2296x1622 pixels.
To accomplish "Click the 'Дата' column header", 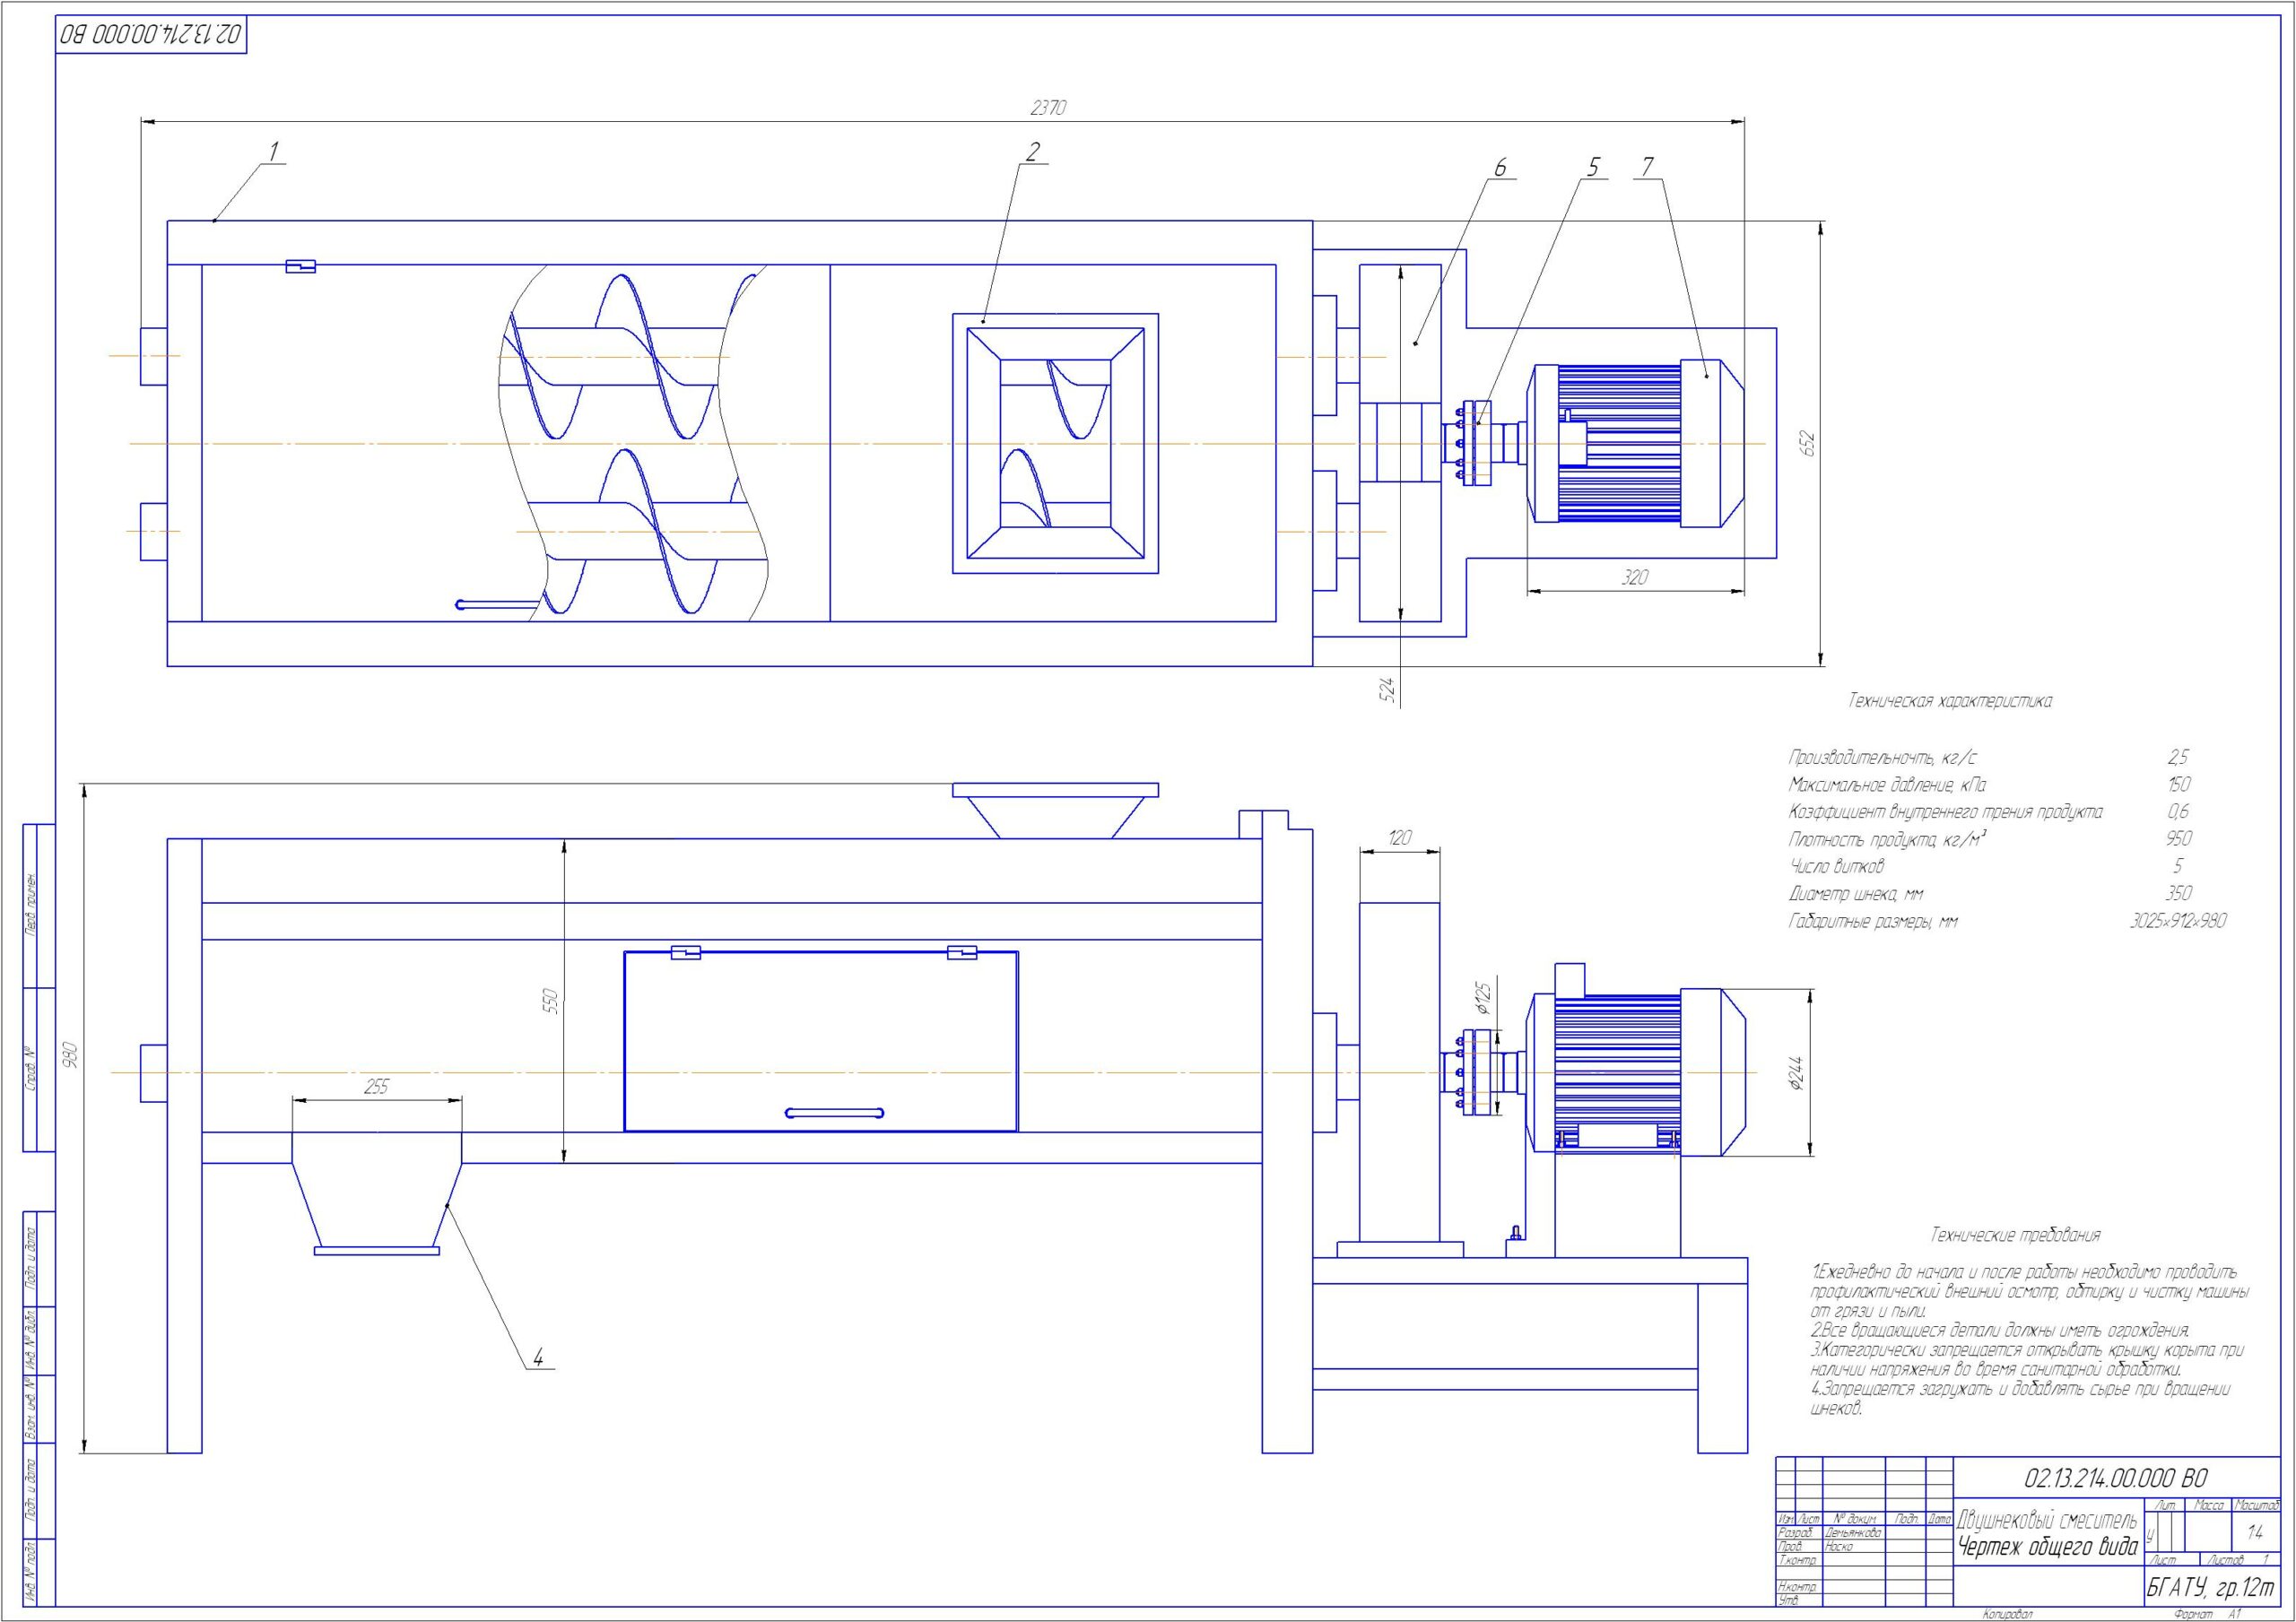I will click(x=1939, y=1519).
